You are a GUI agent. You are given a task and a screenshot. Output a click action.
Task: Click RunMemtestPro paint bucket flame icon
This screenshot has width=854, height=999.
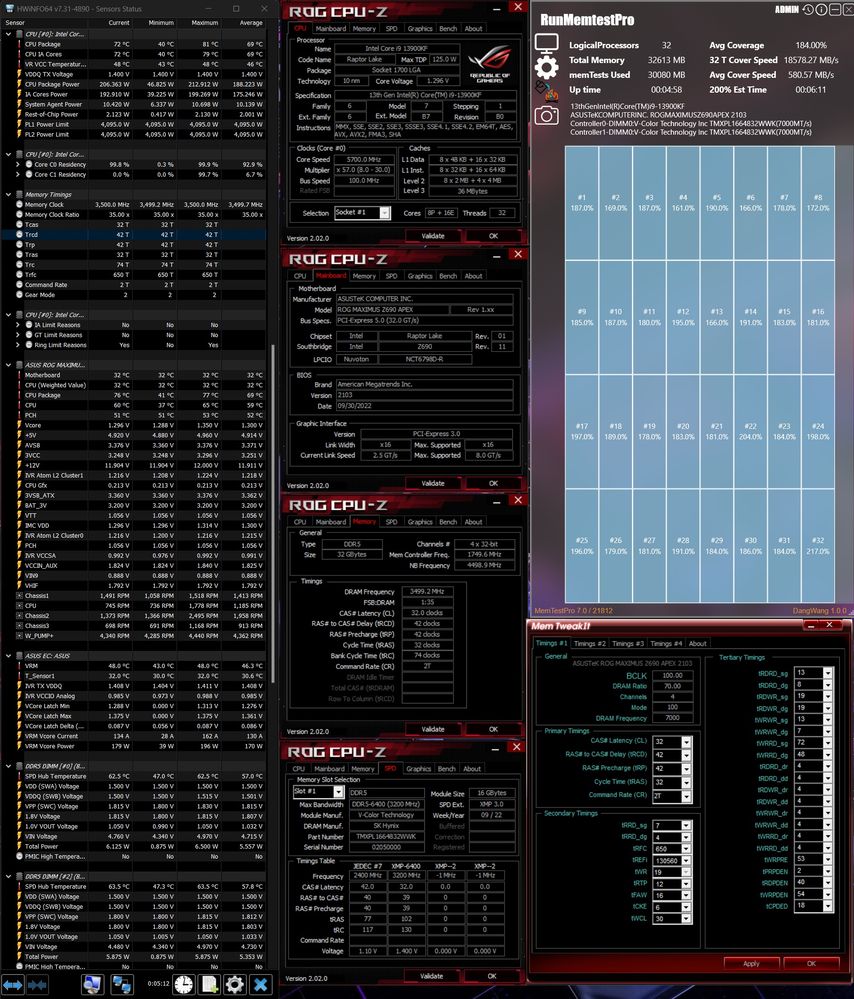pyautogui.click(x=547, y=91)
